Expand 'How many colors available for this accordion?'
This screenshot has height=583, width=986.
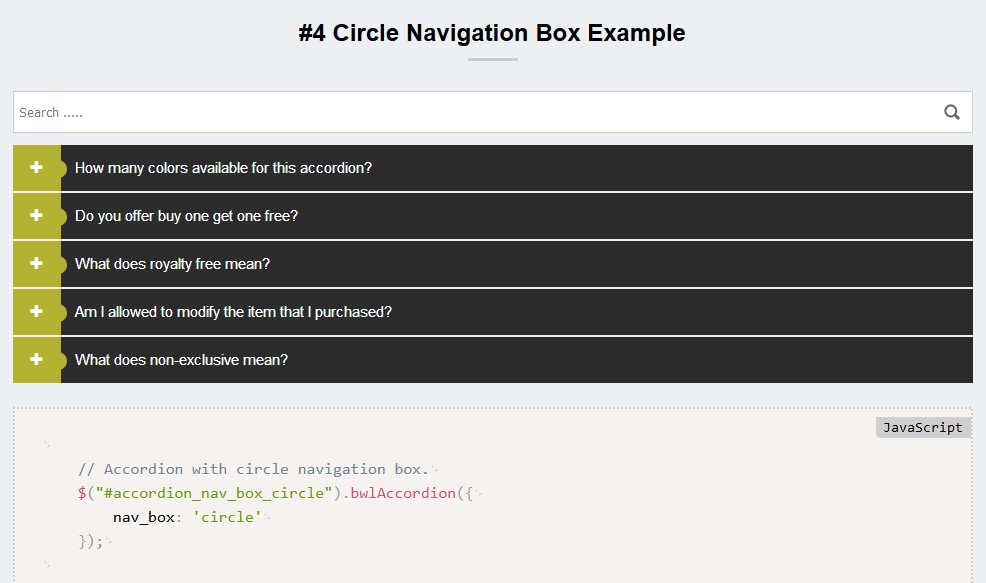pos(224,168)
